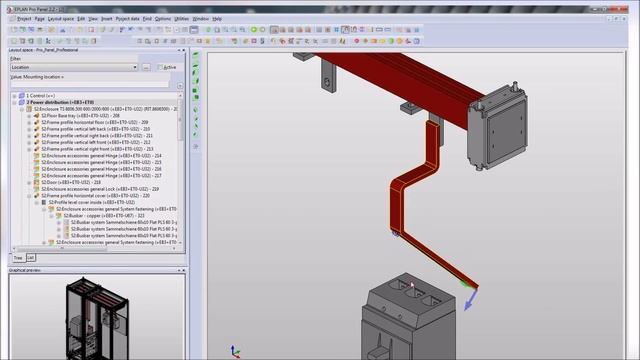Click the green round icon in second toolbar row
Image resolution: width=640 pixels, height=360 pixels.
point(391,41)
